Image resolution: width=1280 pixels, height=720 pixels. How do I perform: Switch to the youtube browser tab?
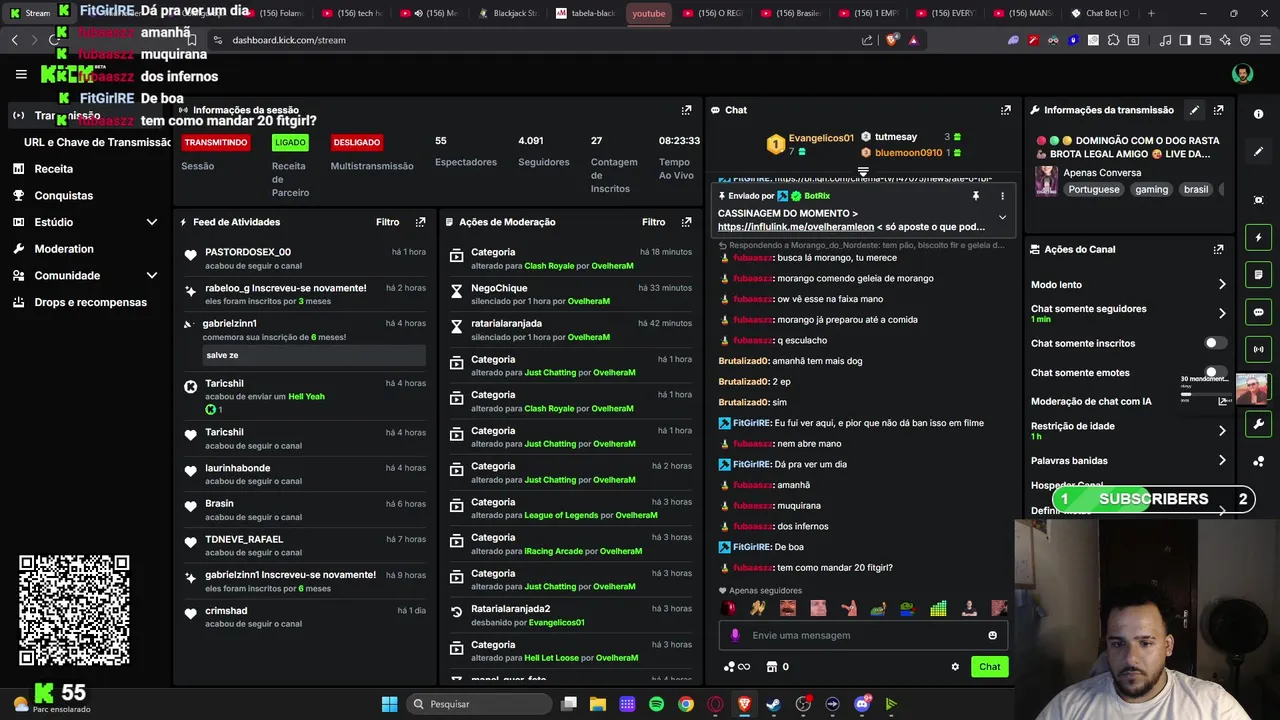(x=648, y=13)
